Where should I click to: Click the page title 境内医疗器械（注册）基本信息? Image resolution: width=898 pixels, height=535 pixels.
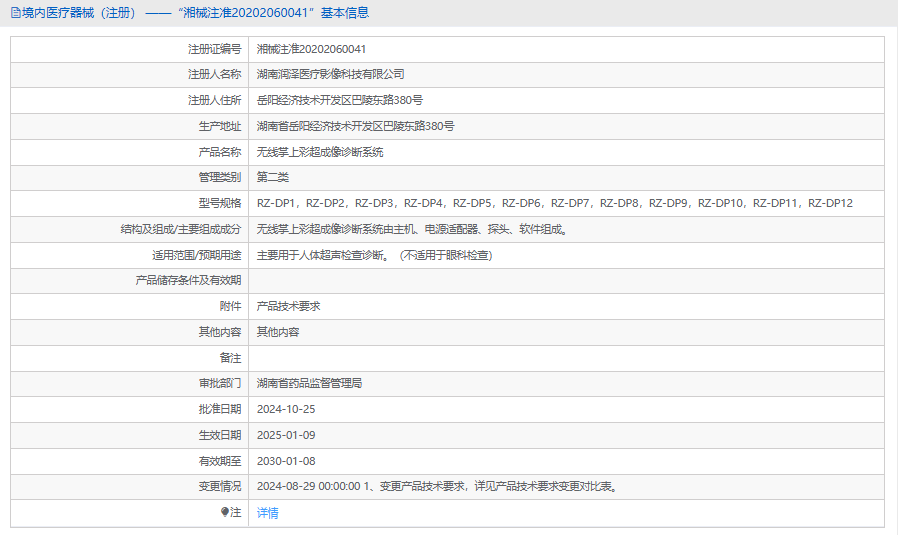(x=195, y=13)
